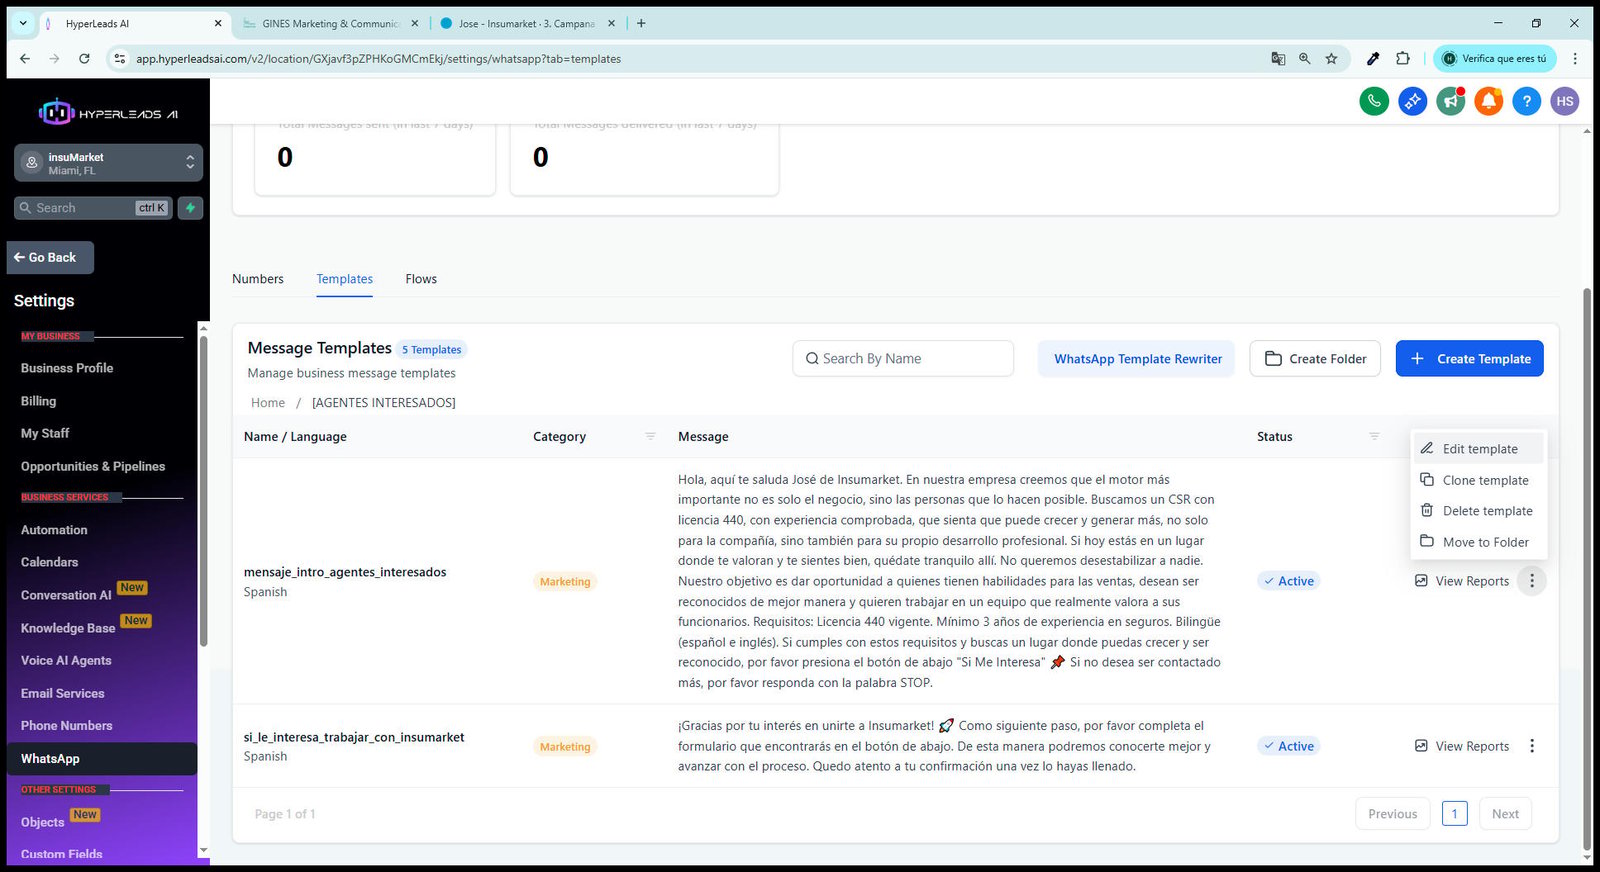Open the browser tab search dropdown
The height and width of the screenshot is (872, 1600).
(23, 23)
